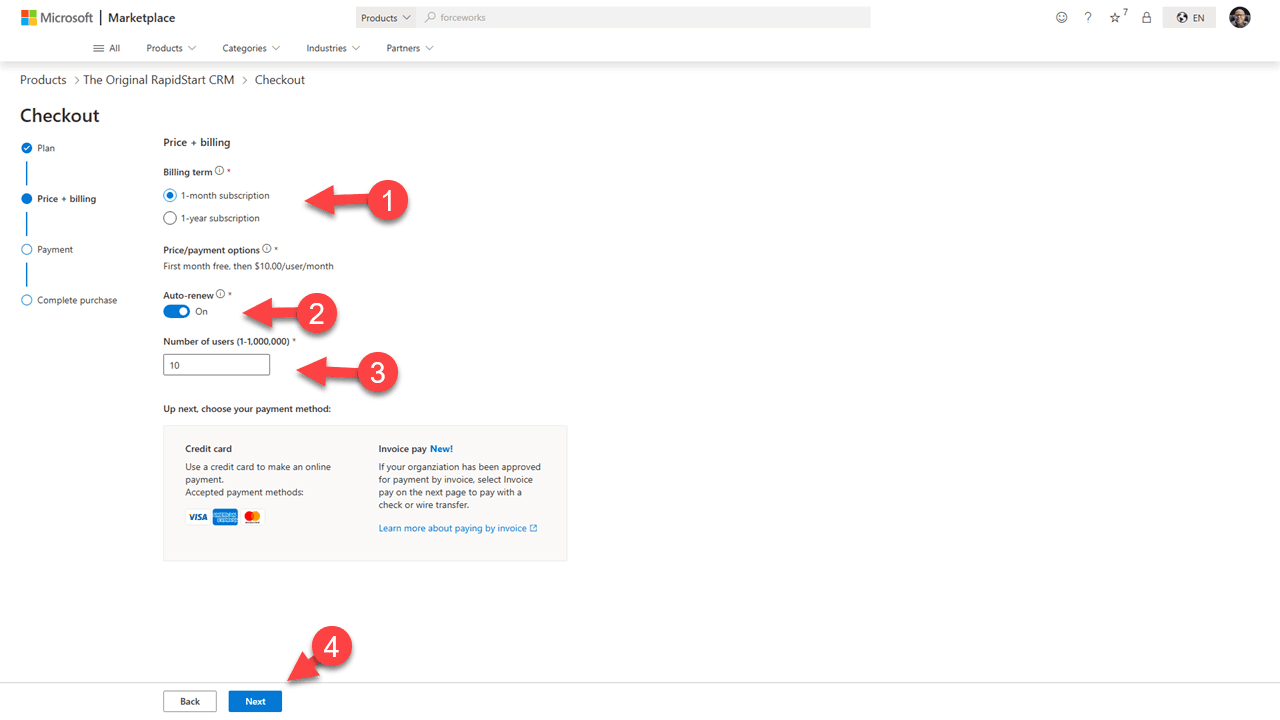
Task: Click the smiley feedback icon
Action: (x=1061, y=18)
